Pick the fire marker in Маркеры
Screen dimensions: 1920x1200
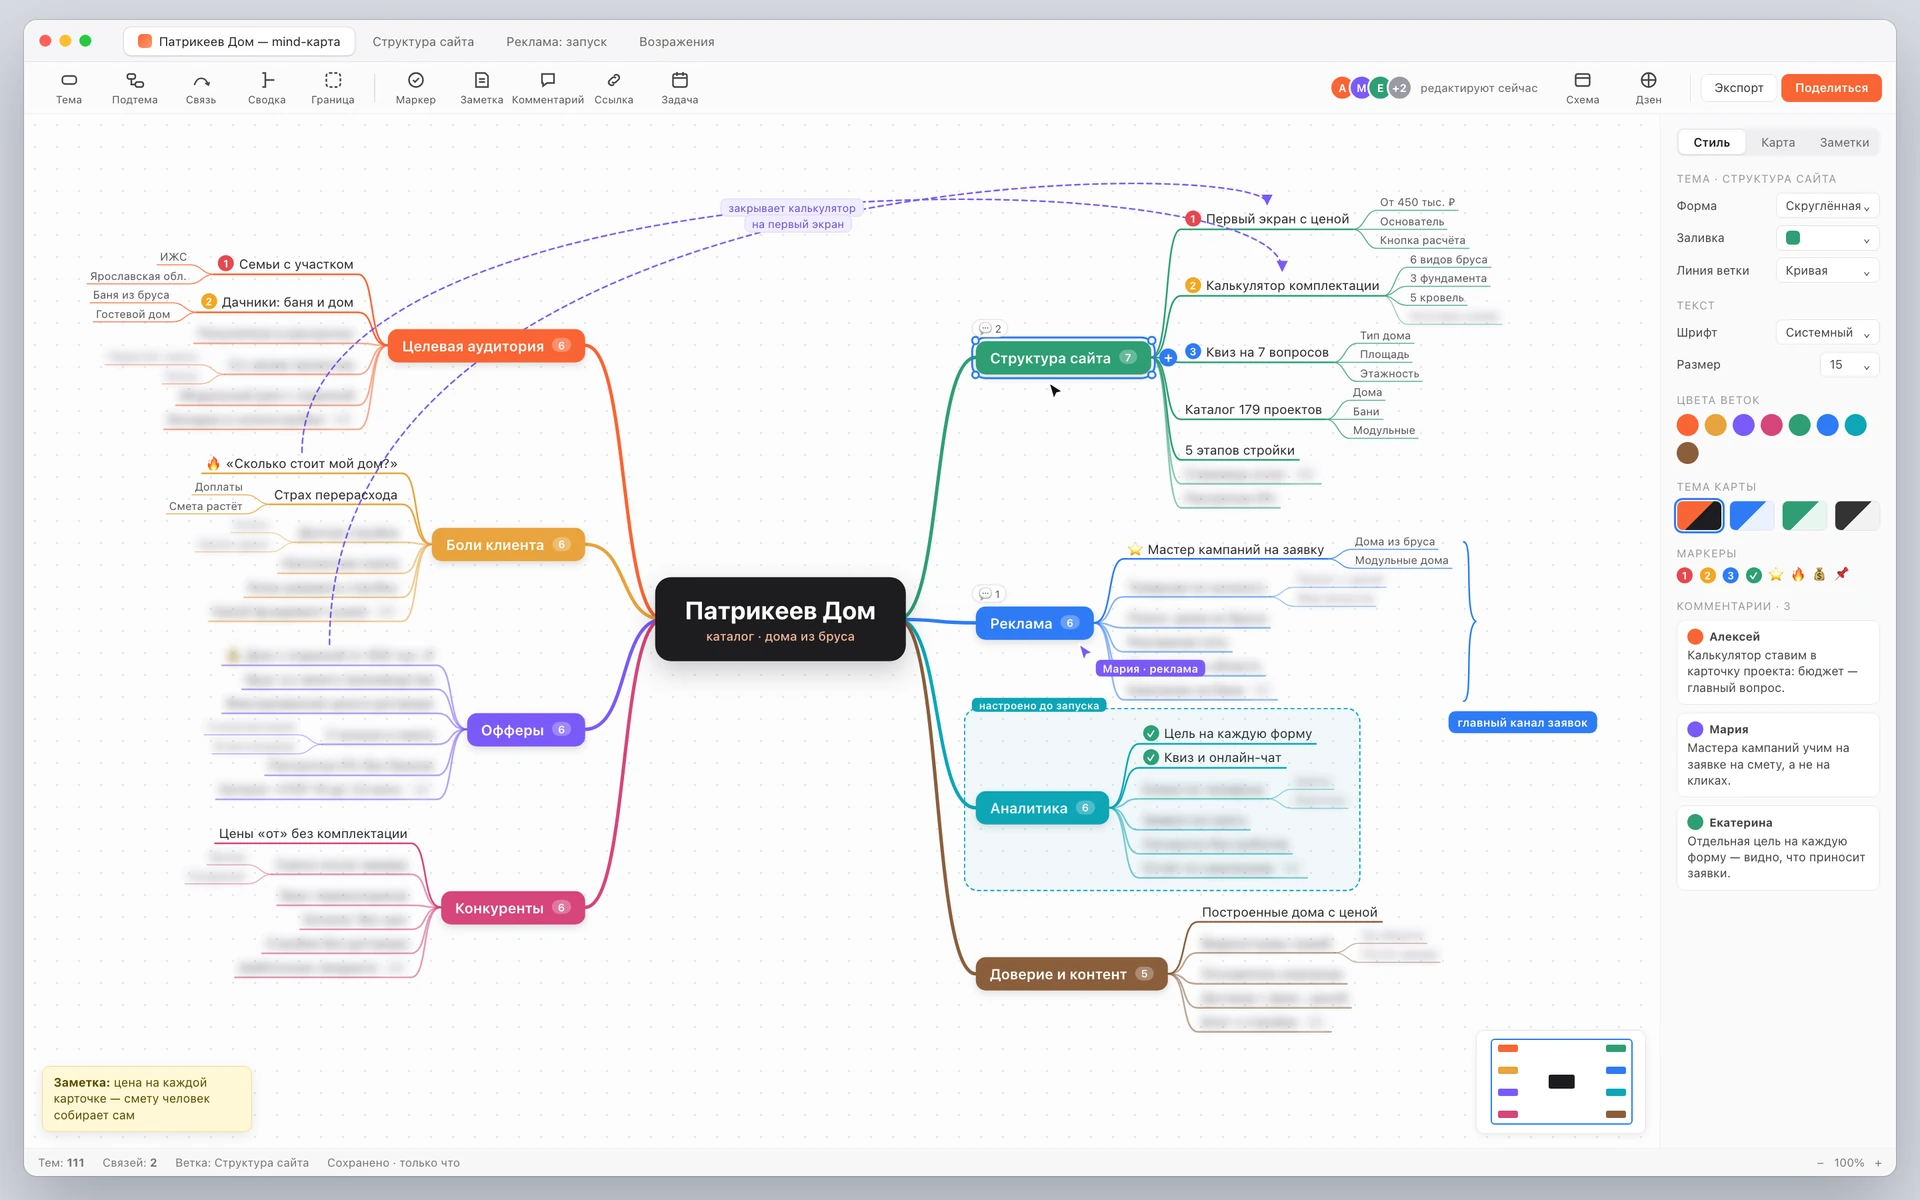(x=1798, y=575)
